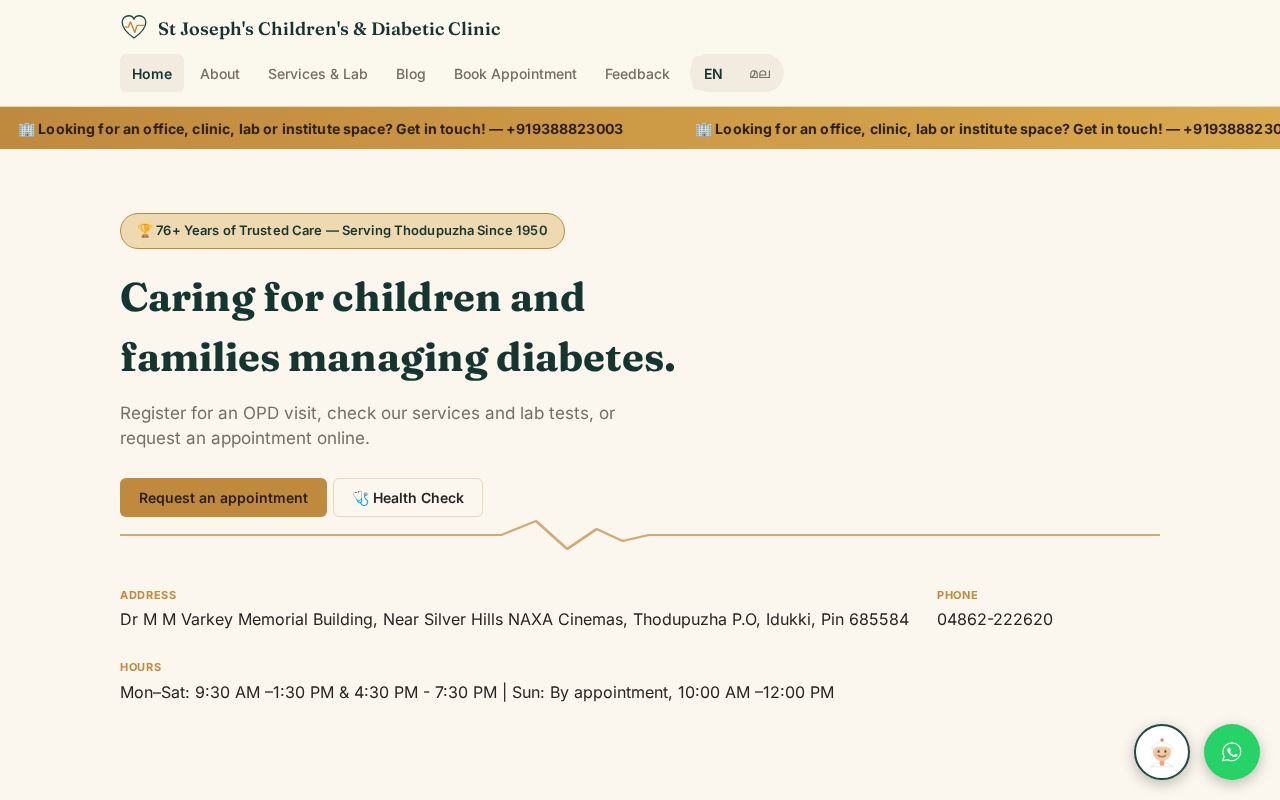Click the HOURS label
This screenshot has height=800, width=1280.
pos(140,667)
